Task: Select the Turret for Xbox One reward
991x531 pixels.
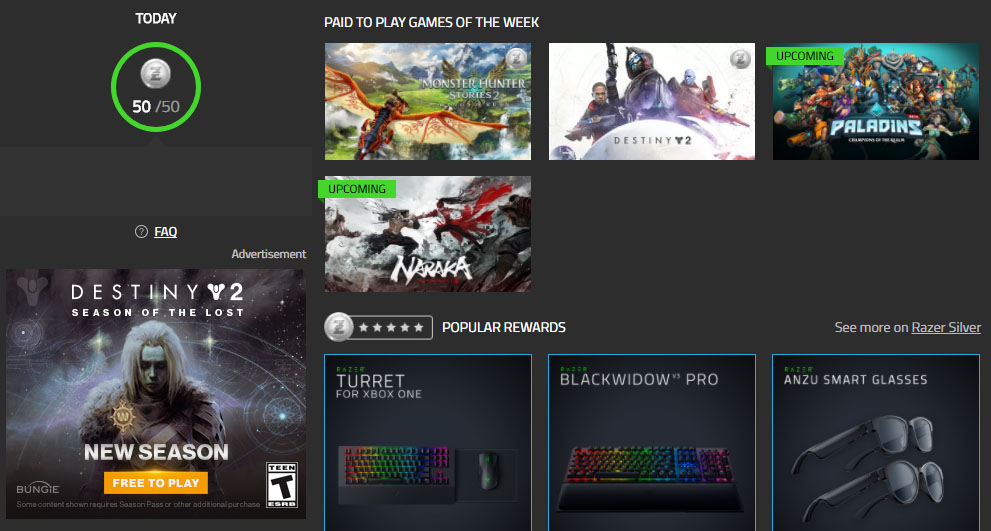Action: tap(428, 442)
